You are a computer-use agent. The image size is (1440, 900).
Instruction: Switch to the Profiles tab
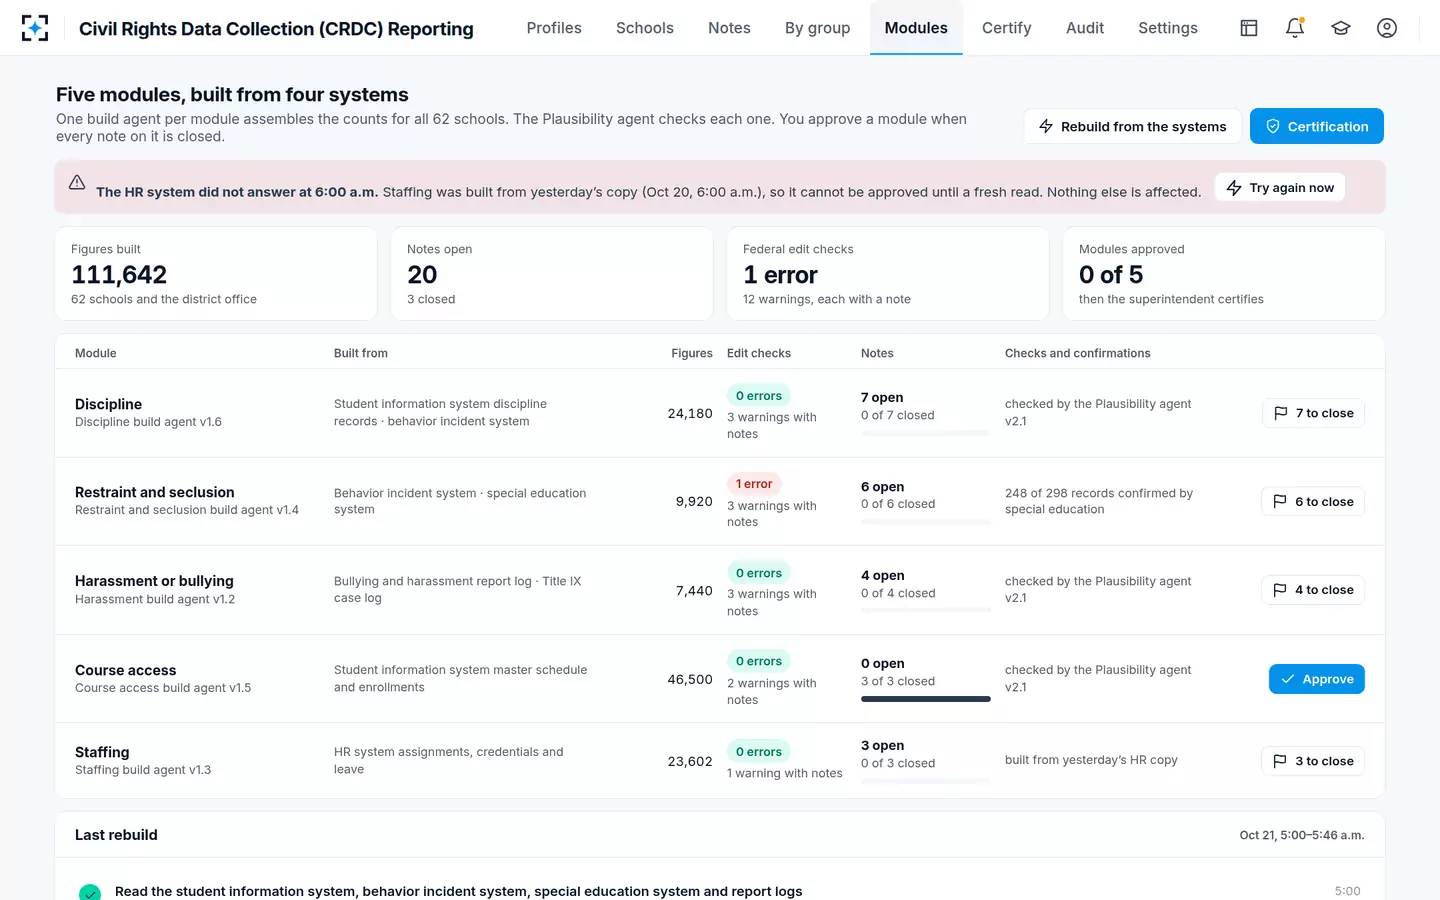(x=554, y=28)
